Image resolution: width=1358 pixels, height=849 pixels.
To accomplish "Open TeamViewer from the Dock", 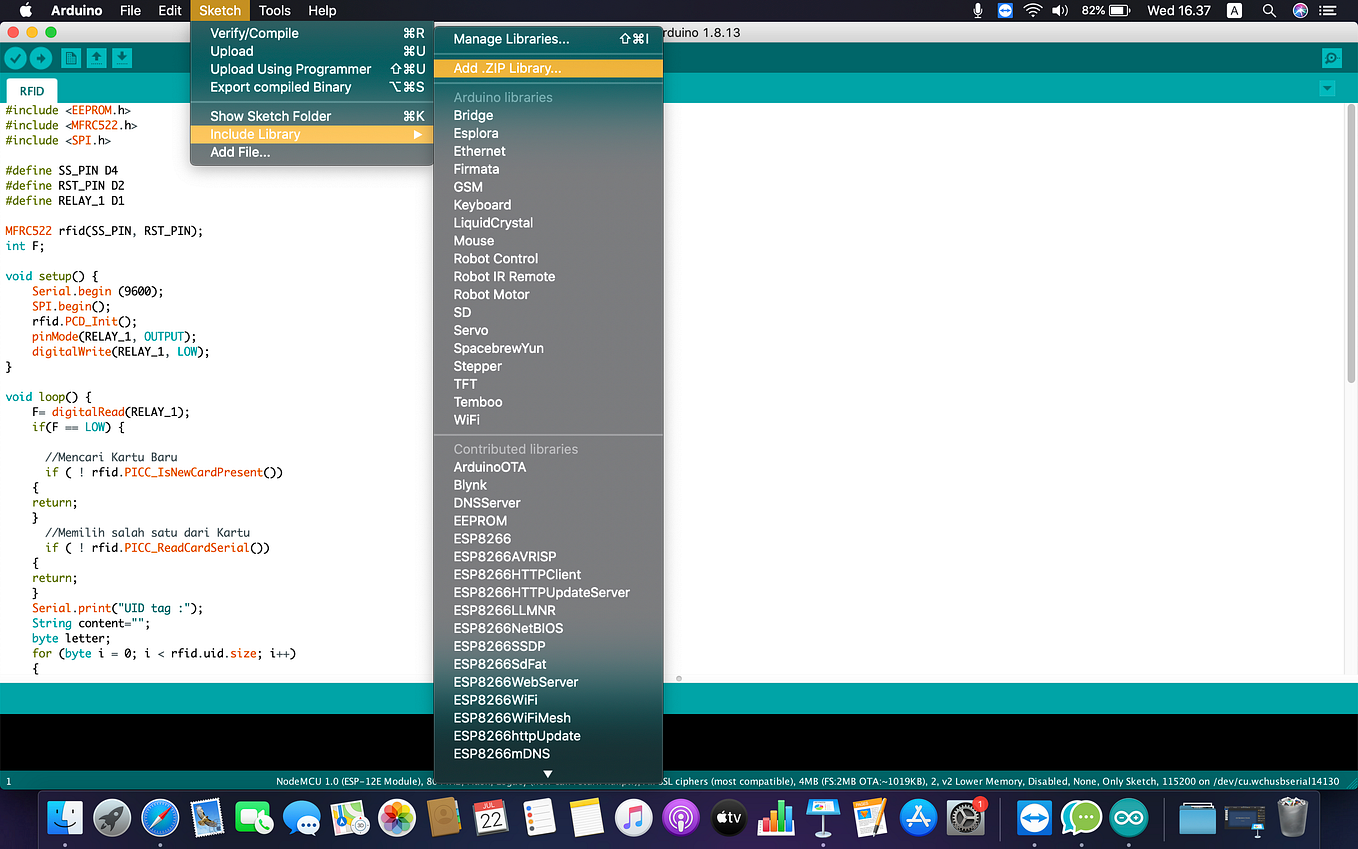I will 1034,818.
